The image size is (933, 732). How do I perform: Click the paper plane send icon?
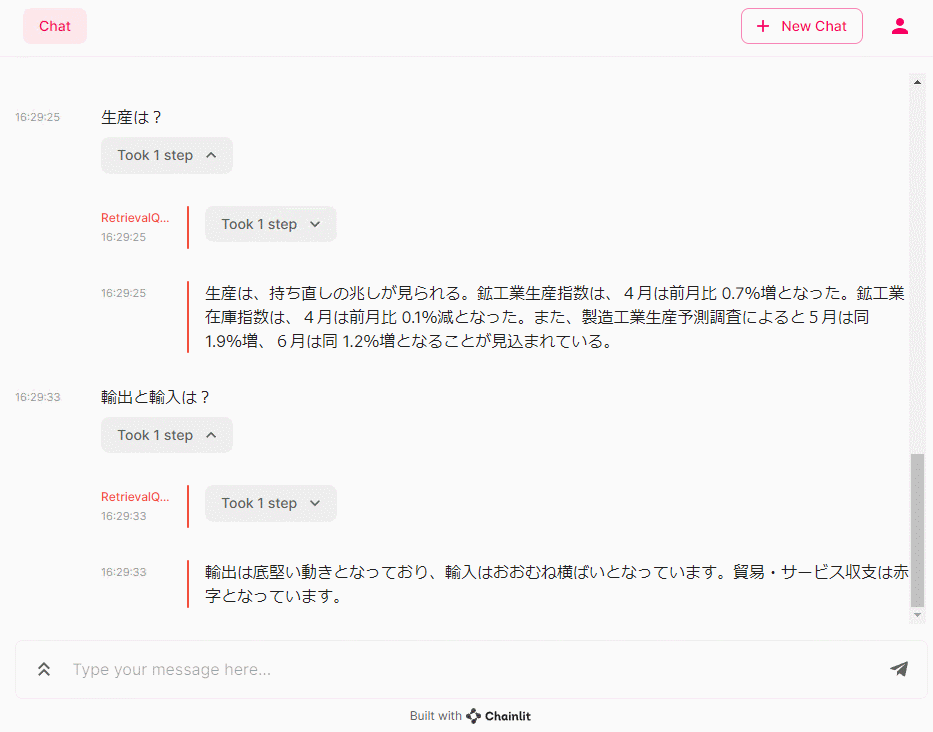pos(899,669)
